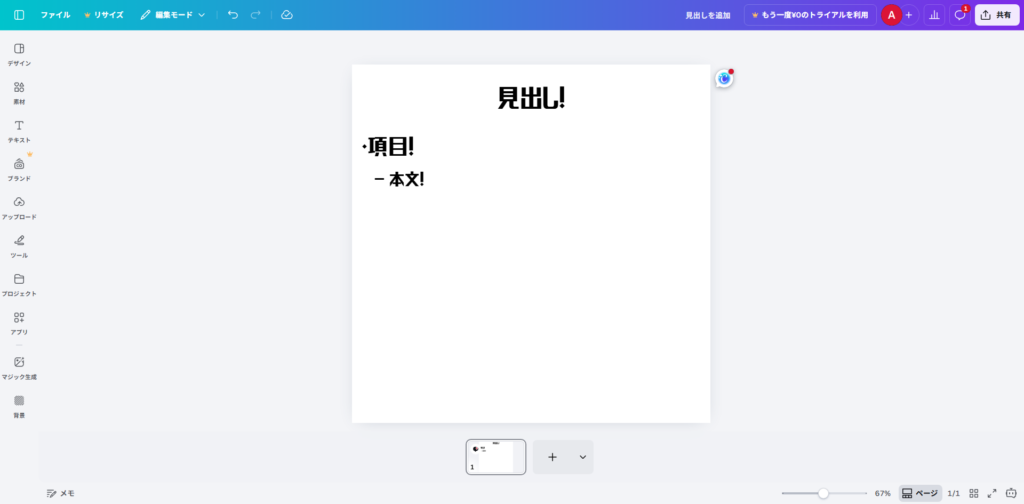
Task: Open comments with notification badge
Action: pos(960,15)
